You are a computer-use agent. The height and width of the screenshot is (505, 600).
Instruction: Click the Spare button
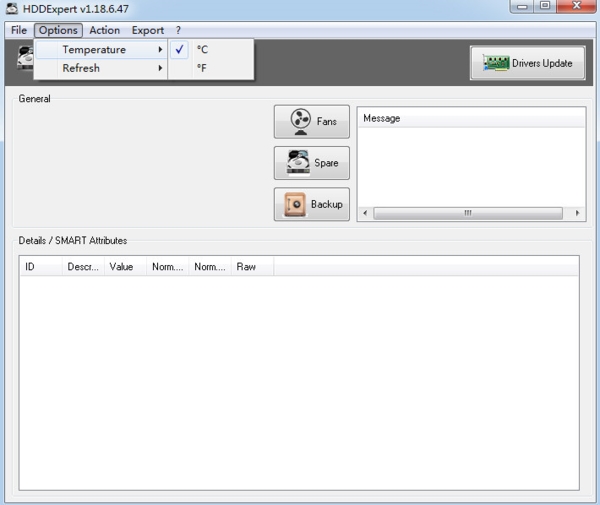[x=312, y=163]
